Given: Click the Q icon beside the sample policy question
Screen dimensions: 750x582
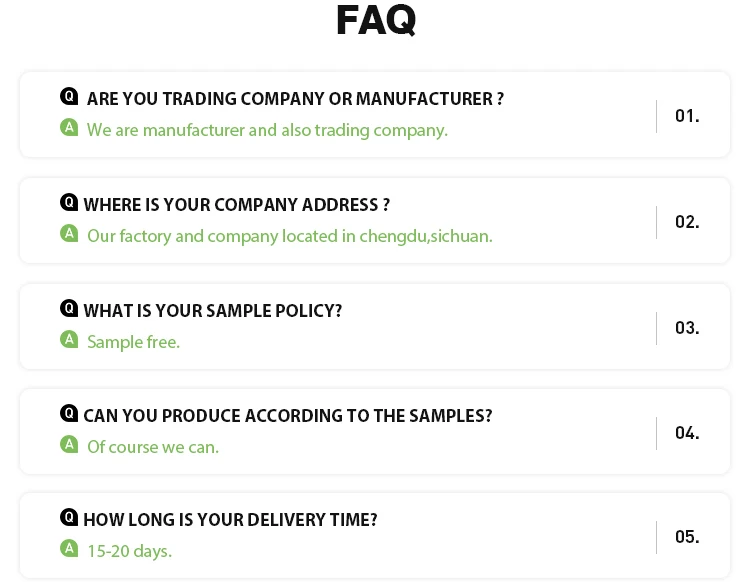Looking at the screenshot, I should 69,308.
